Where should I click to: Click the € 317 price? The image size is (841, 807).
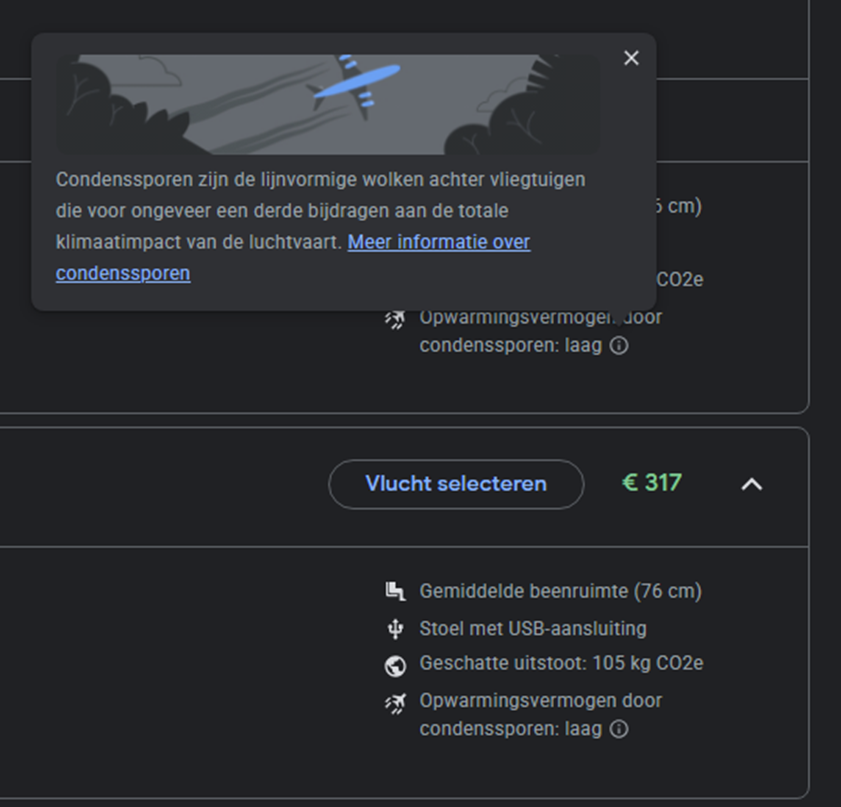[651, 483]
